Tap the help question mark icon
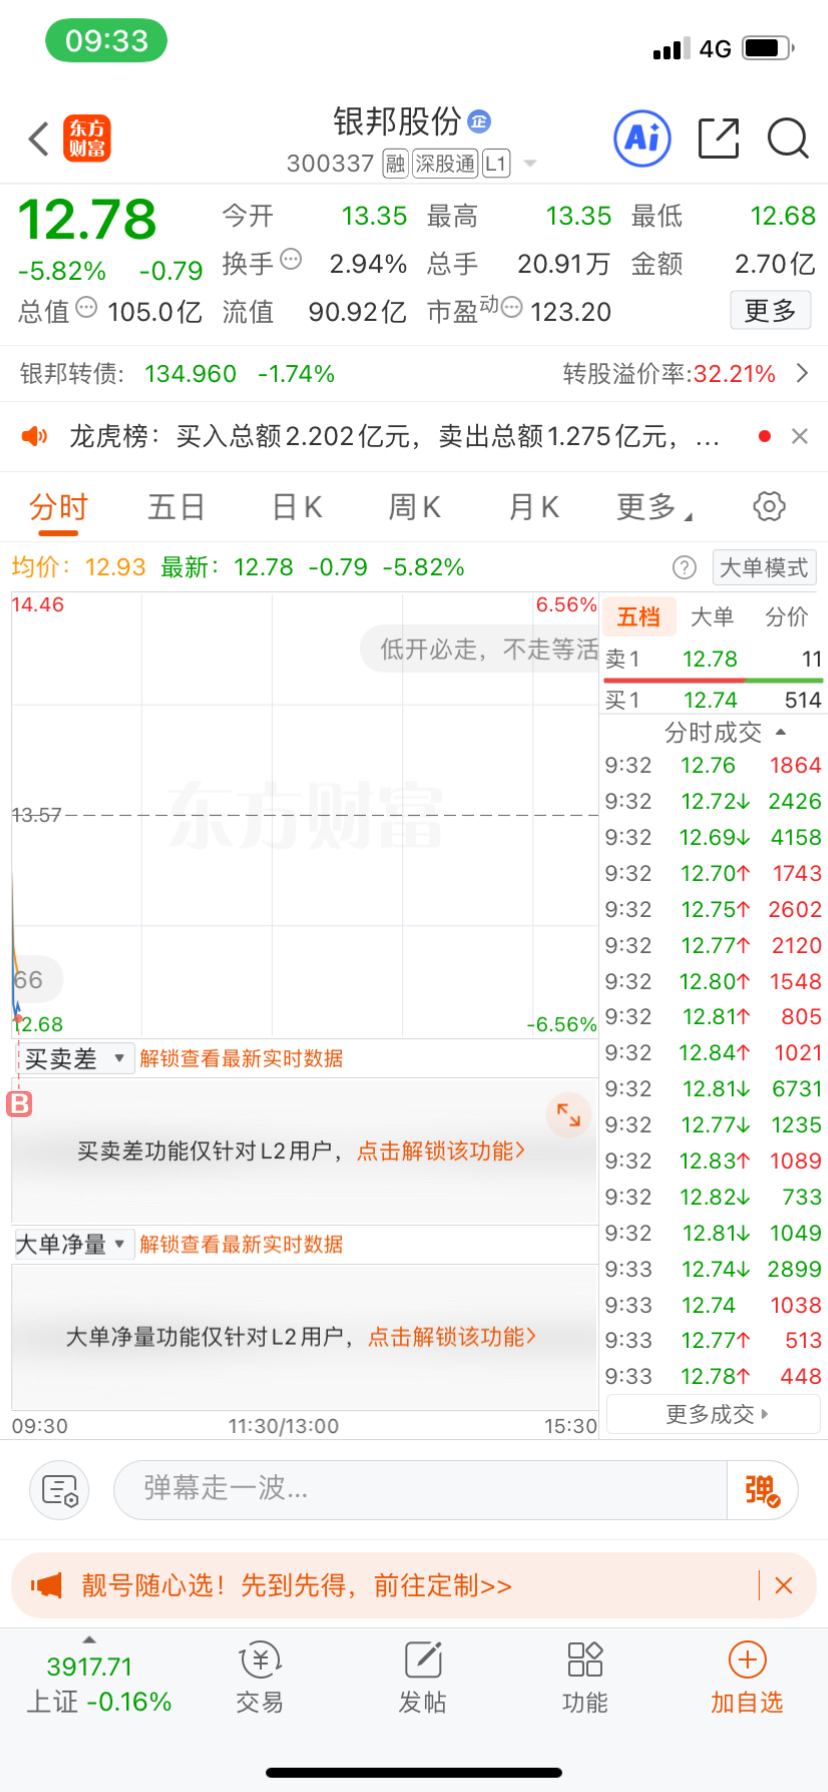The height and width of the screenshot is (1792, 828). [x=684, y=568]
